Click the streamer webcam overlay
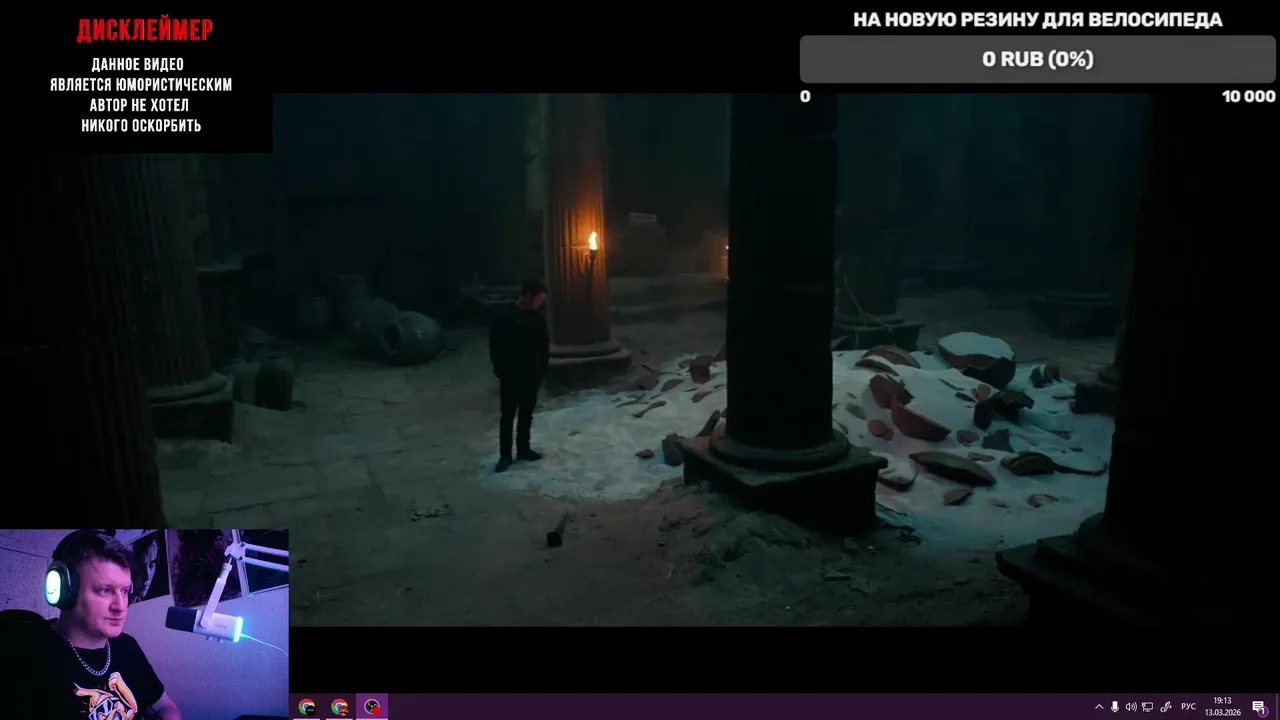Image resolution: width=1280 pixels, height=720 pixels. pos(144,624)
